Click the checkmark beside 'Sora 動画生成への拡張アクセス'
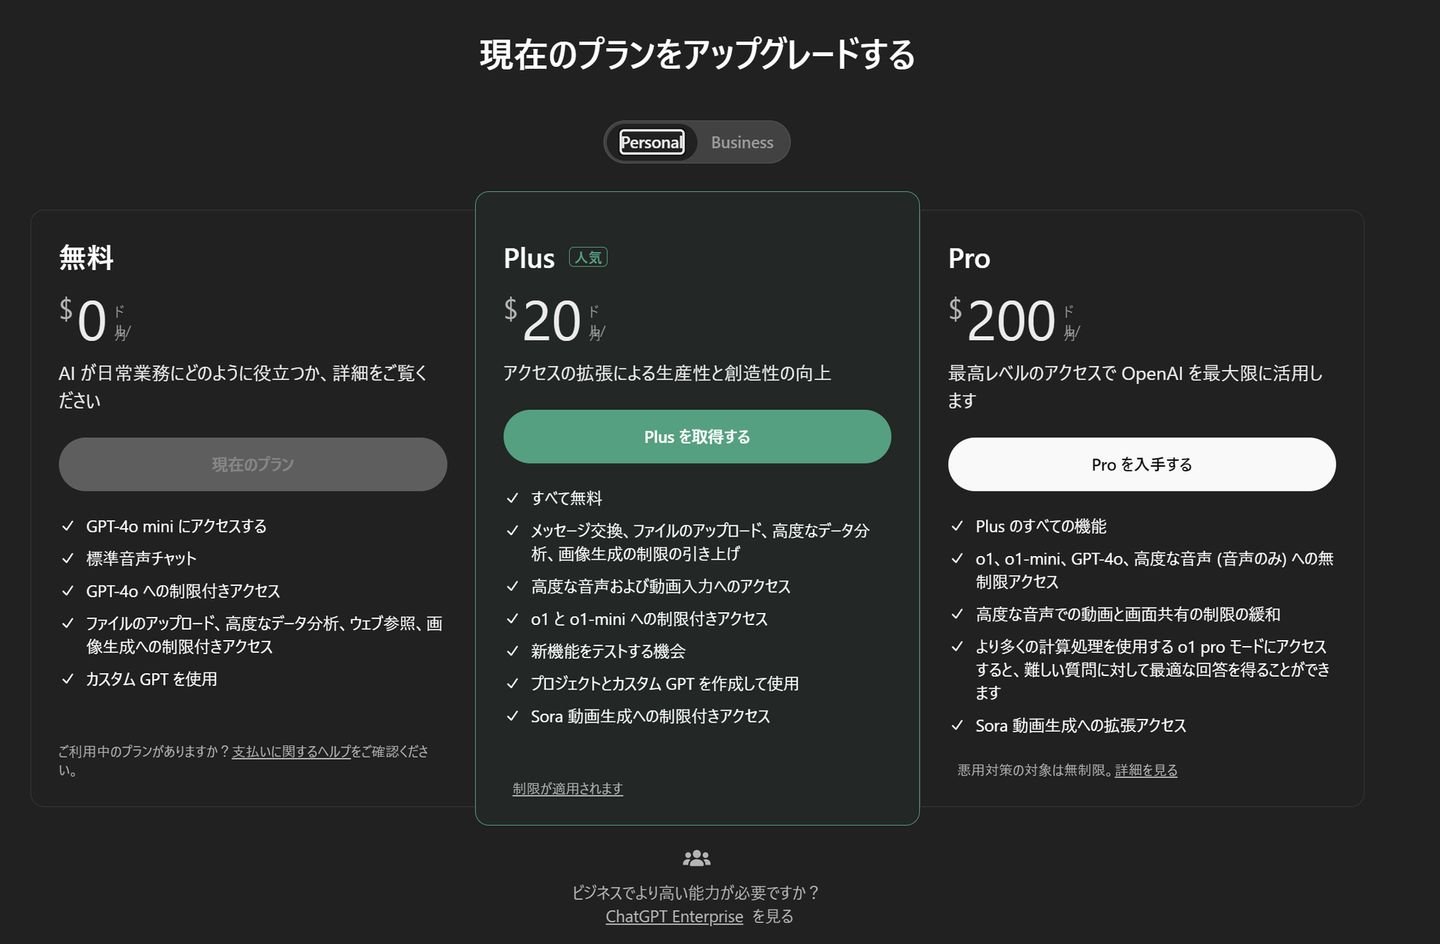The image size is (1440, 944). point(957,725)
